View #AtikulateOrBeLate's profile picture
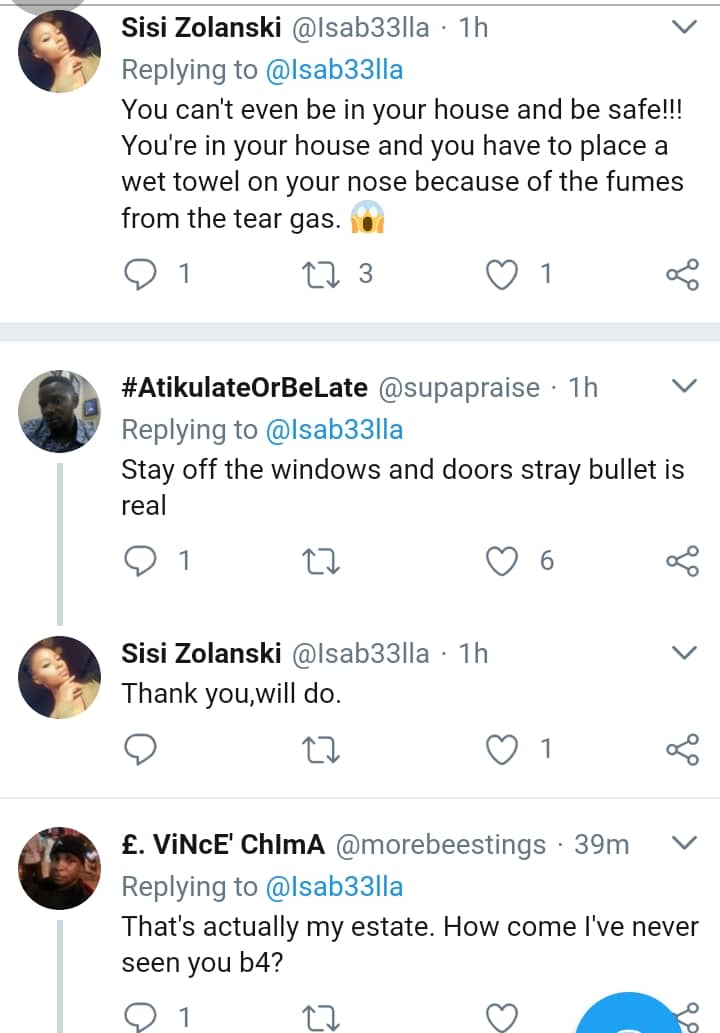The width and height of the screenshot is (720, 1033). 60,411
